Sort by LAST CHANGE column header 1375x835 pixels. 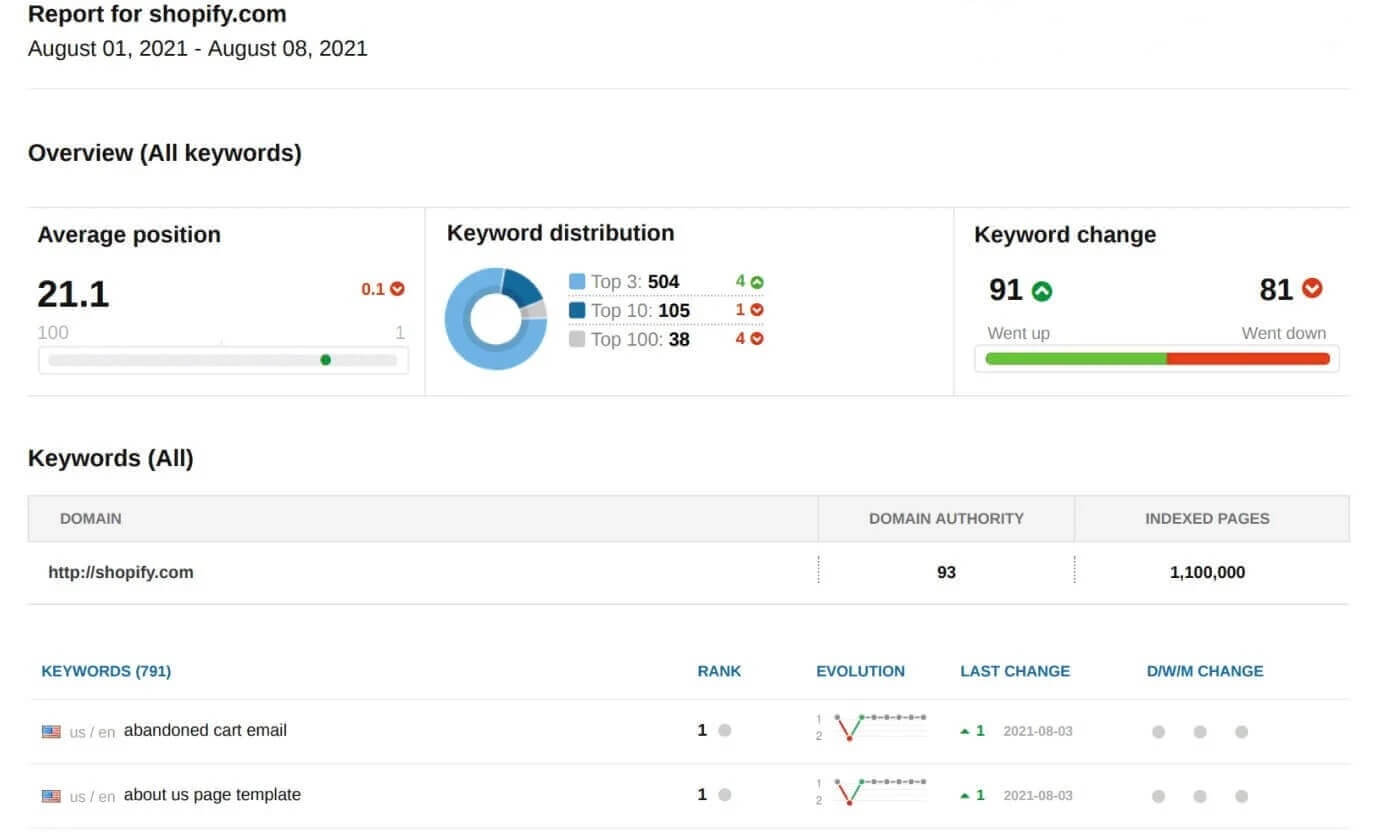pyautogui.click(x=1015, y=671)
